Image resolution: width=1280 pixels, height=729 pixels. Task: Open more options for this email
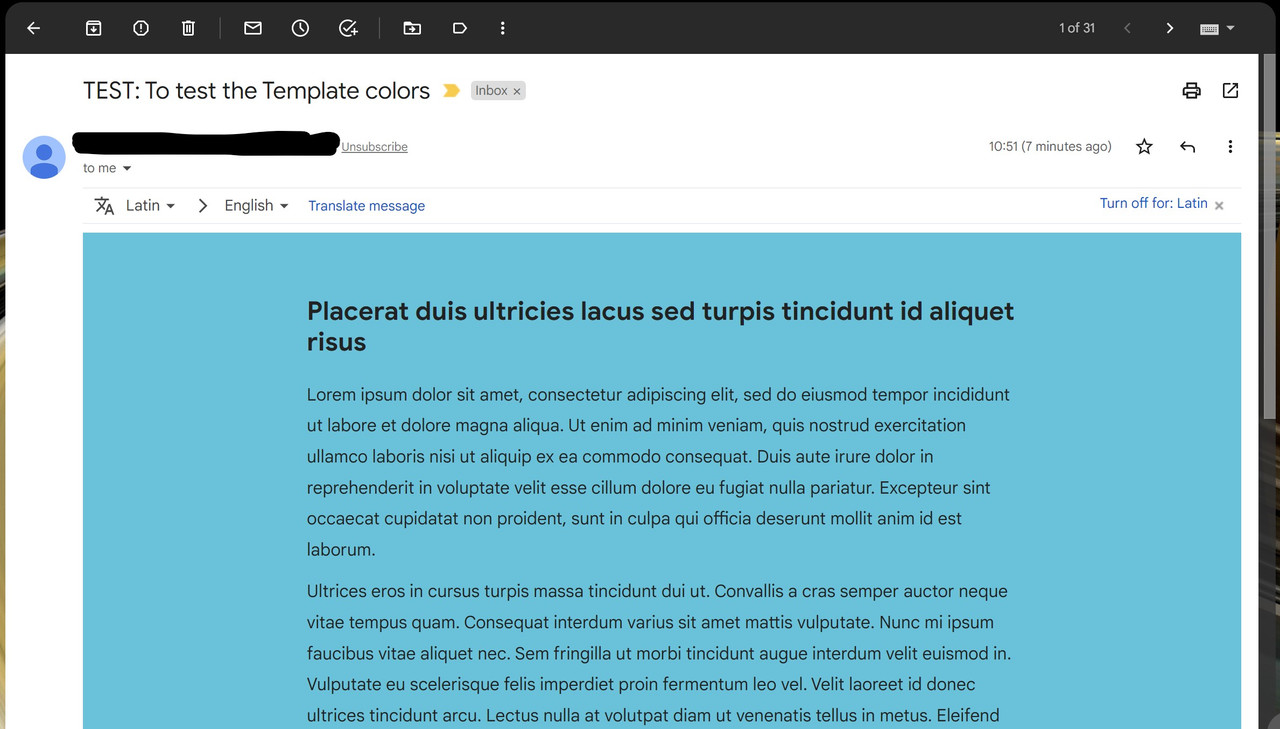click(x=1230, y=146)
